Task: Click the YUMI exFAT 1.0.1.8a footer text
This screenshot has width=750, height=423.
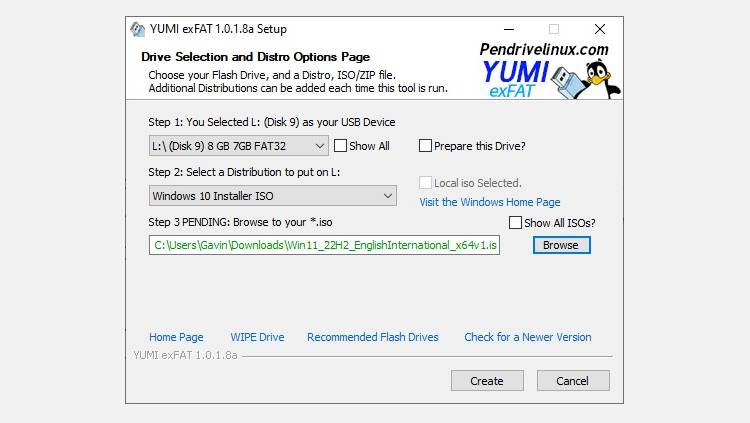Action: [x=185, y=355]
